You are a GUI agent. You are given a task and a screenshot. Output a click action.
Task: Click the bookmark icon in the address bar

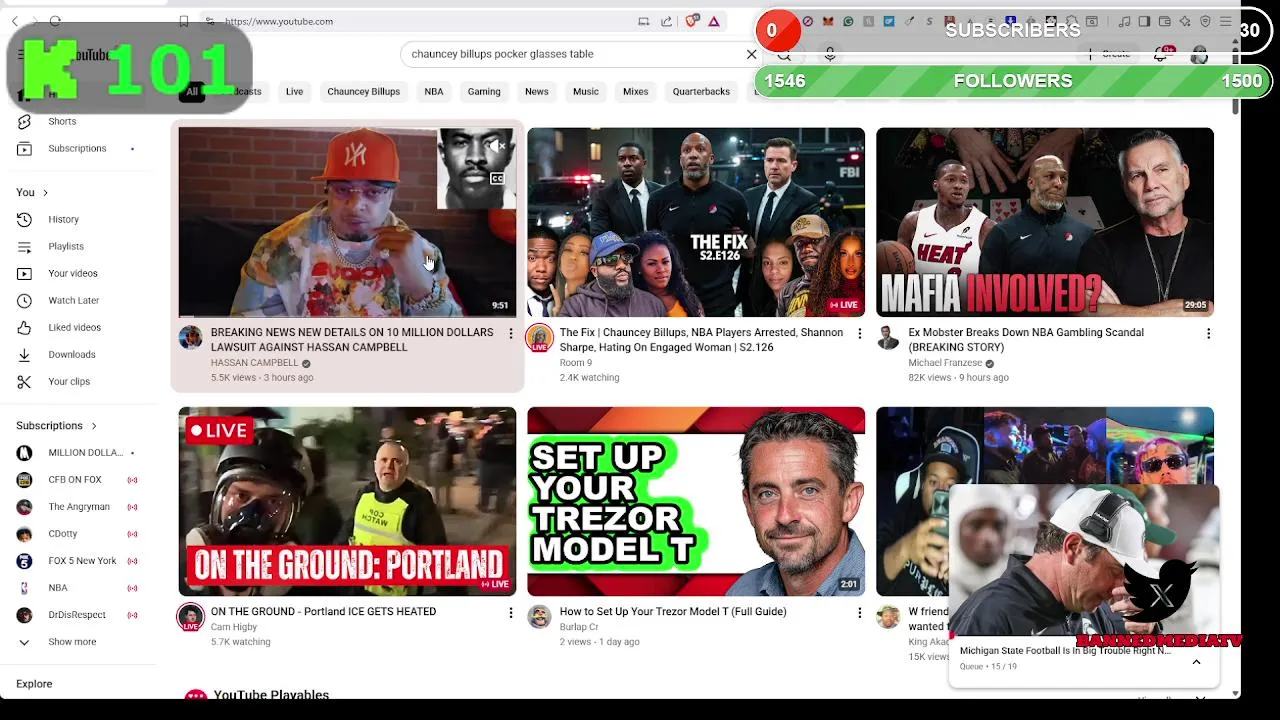(184, 21)
